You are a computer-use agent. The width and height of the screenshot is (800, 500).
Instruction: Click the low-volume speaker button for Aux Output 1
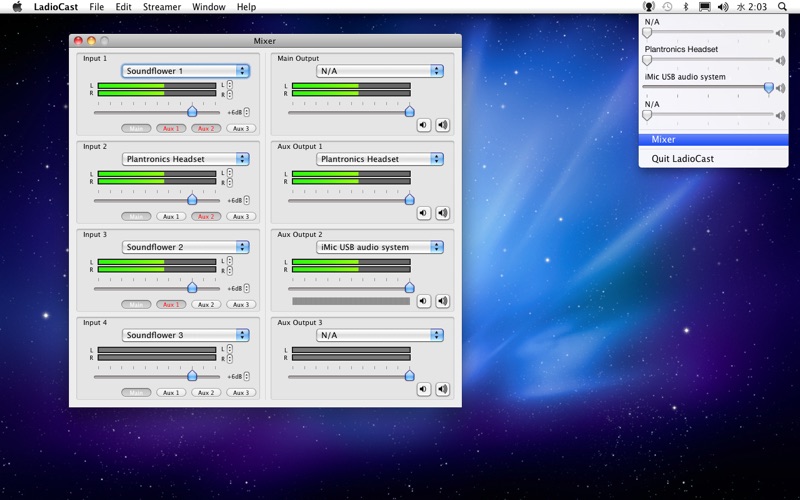(x=423, y=213)
